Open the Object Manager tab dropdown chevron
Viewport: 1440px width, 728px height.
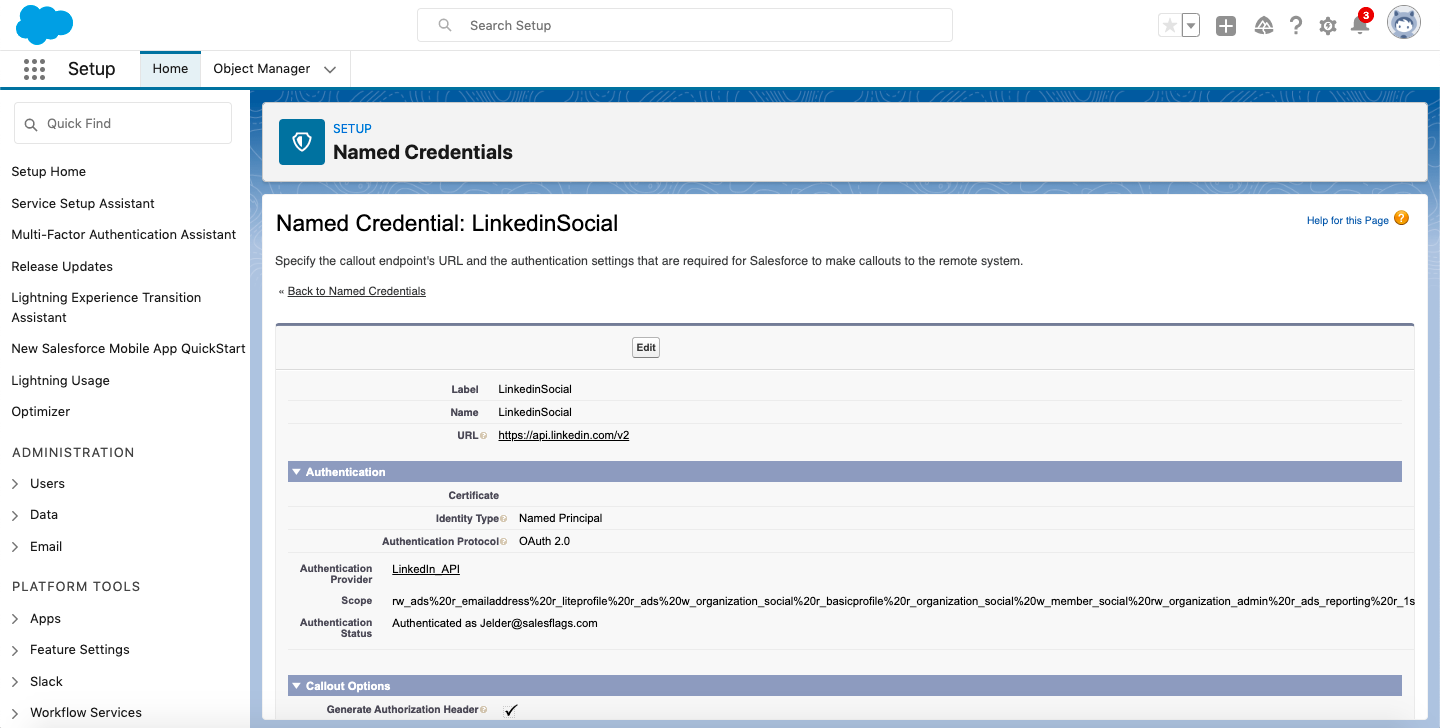[x=330, y=69]
